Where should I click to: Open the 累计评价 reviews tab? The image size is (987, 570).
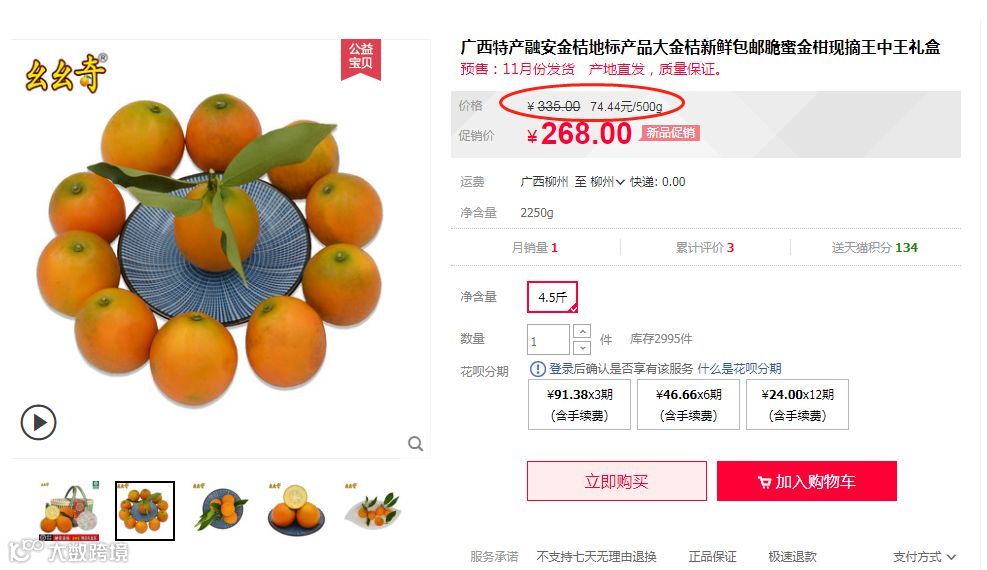point(705,247)
